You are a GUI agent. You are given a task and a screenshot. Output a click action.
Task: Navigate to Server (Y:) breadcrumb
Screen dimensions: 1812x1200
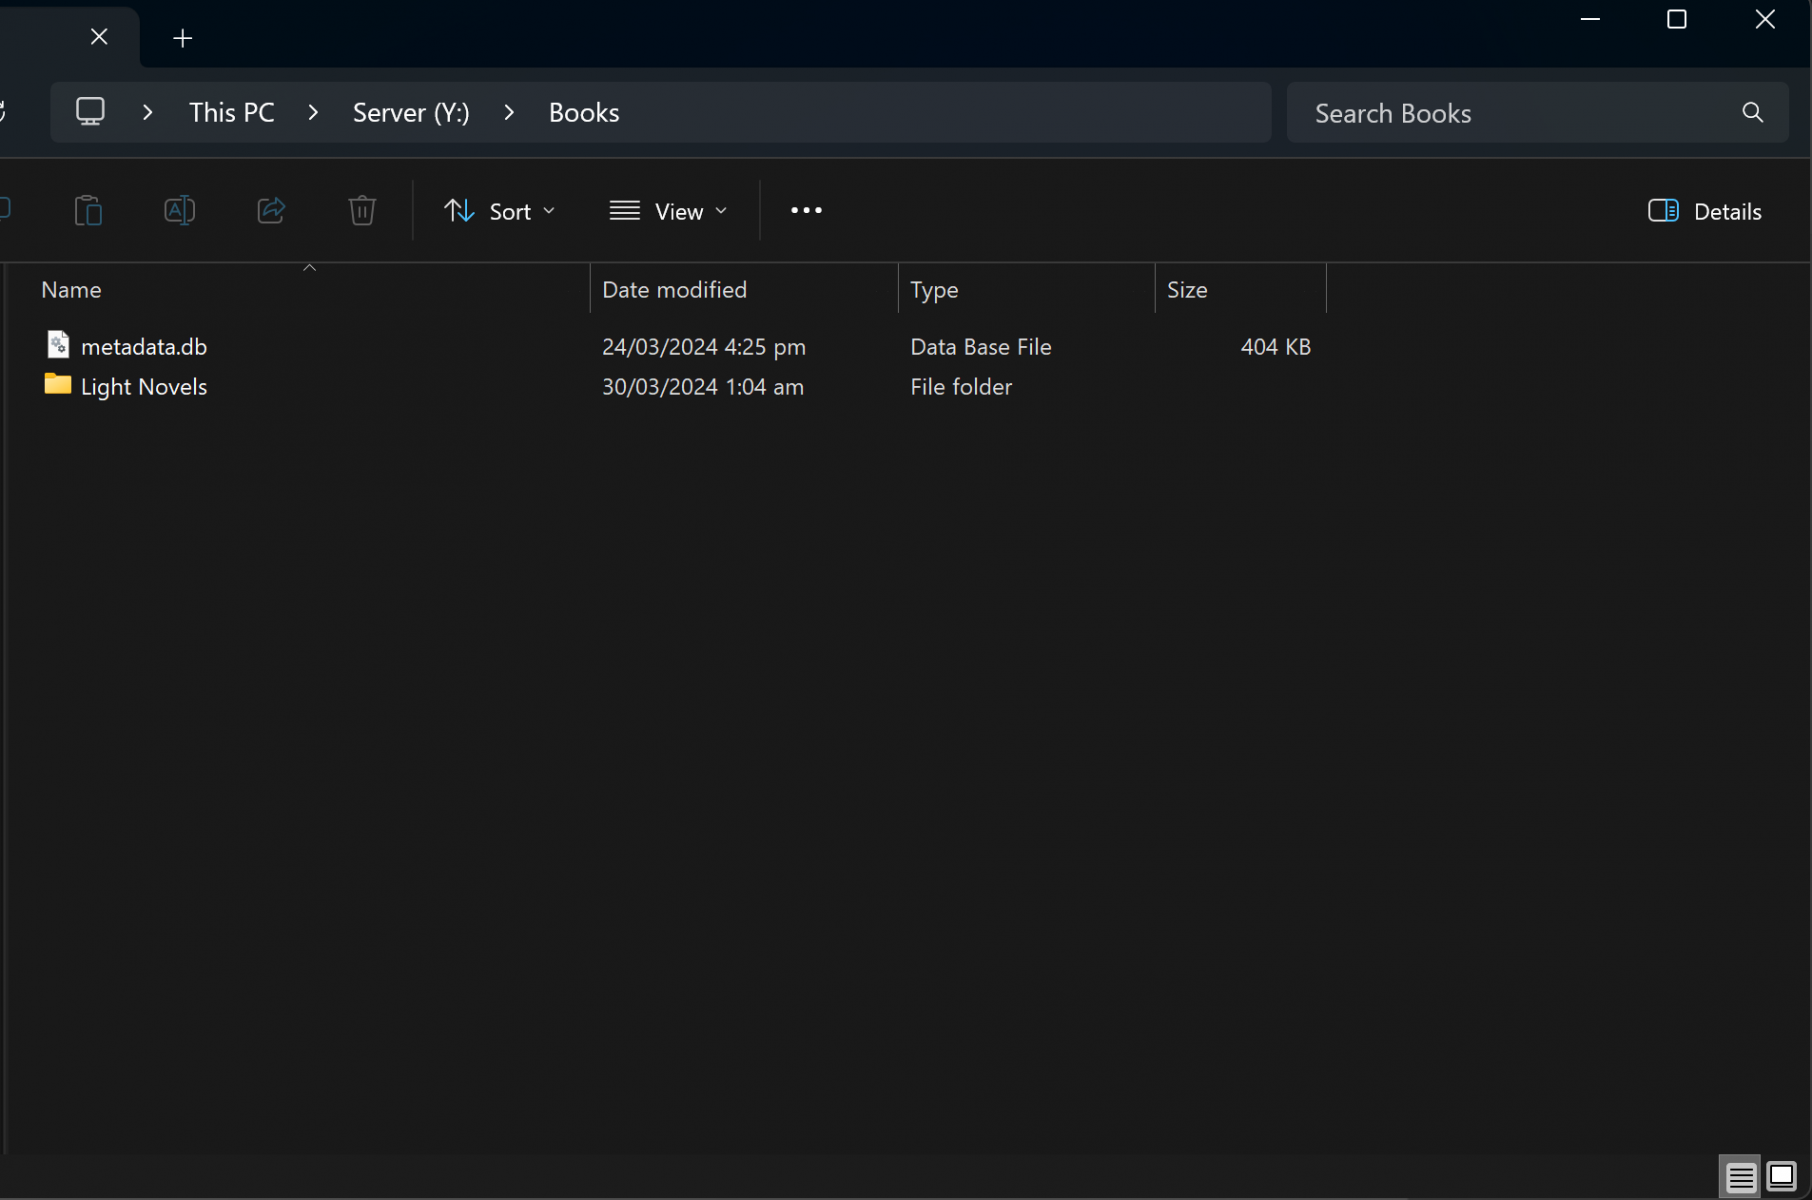click(411, 113)
